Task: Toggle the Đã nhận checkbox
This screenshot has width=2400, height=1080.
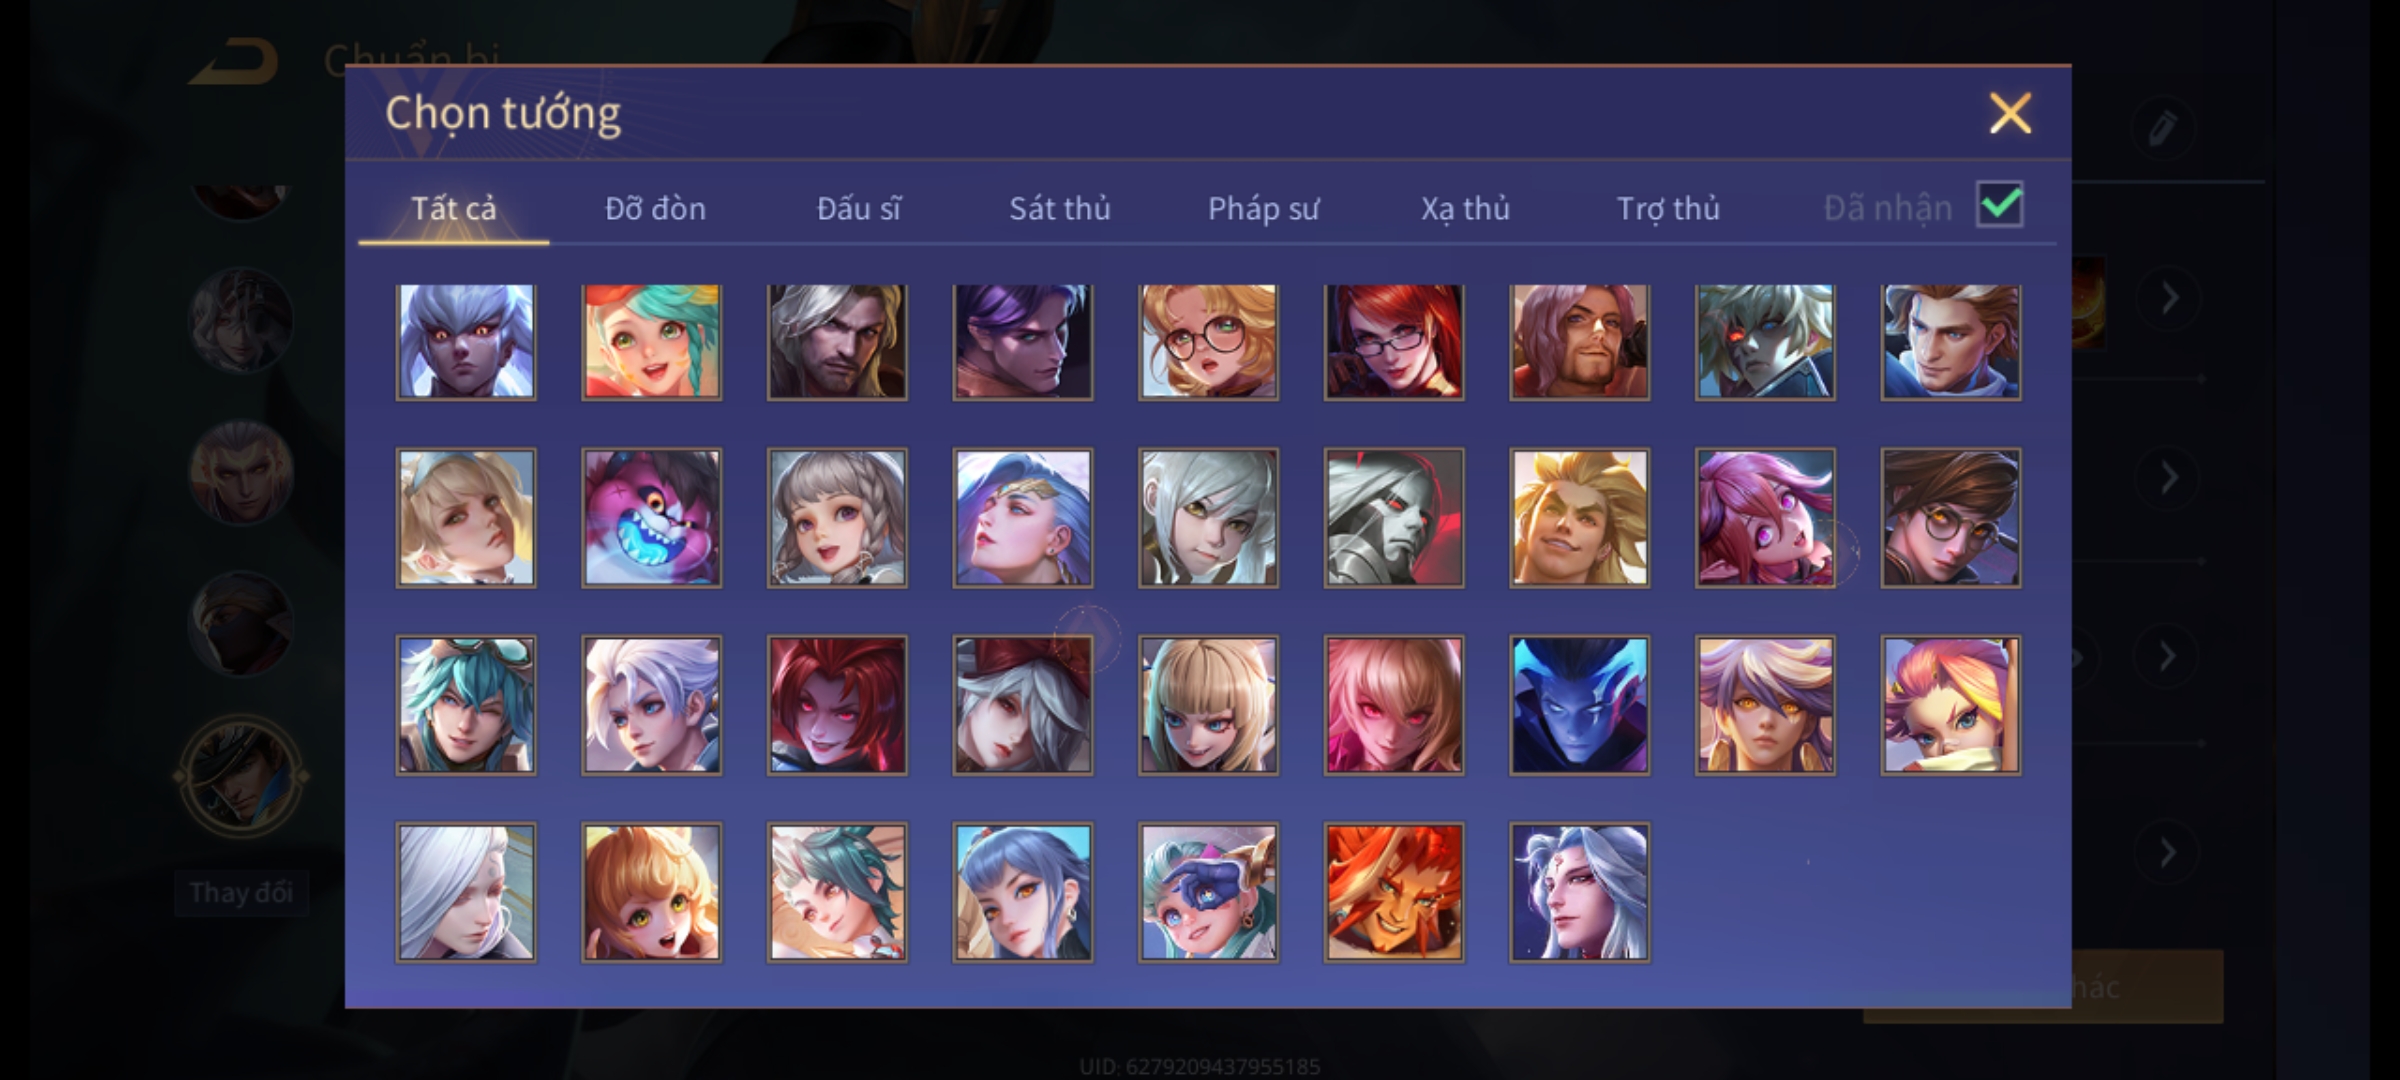Action: tap(1999, 205)
